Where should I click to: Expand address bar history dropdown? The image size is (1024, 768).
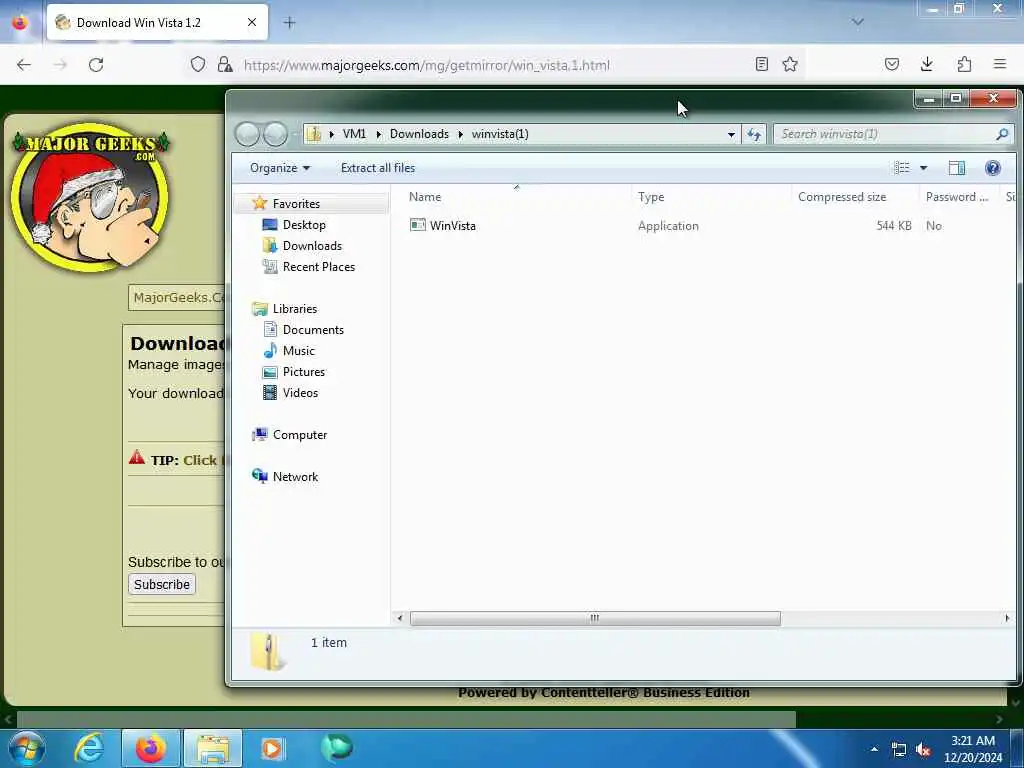[731, 134]
